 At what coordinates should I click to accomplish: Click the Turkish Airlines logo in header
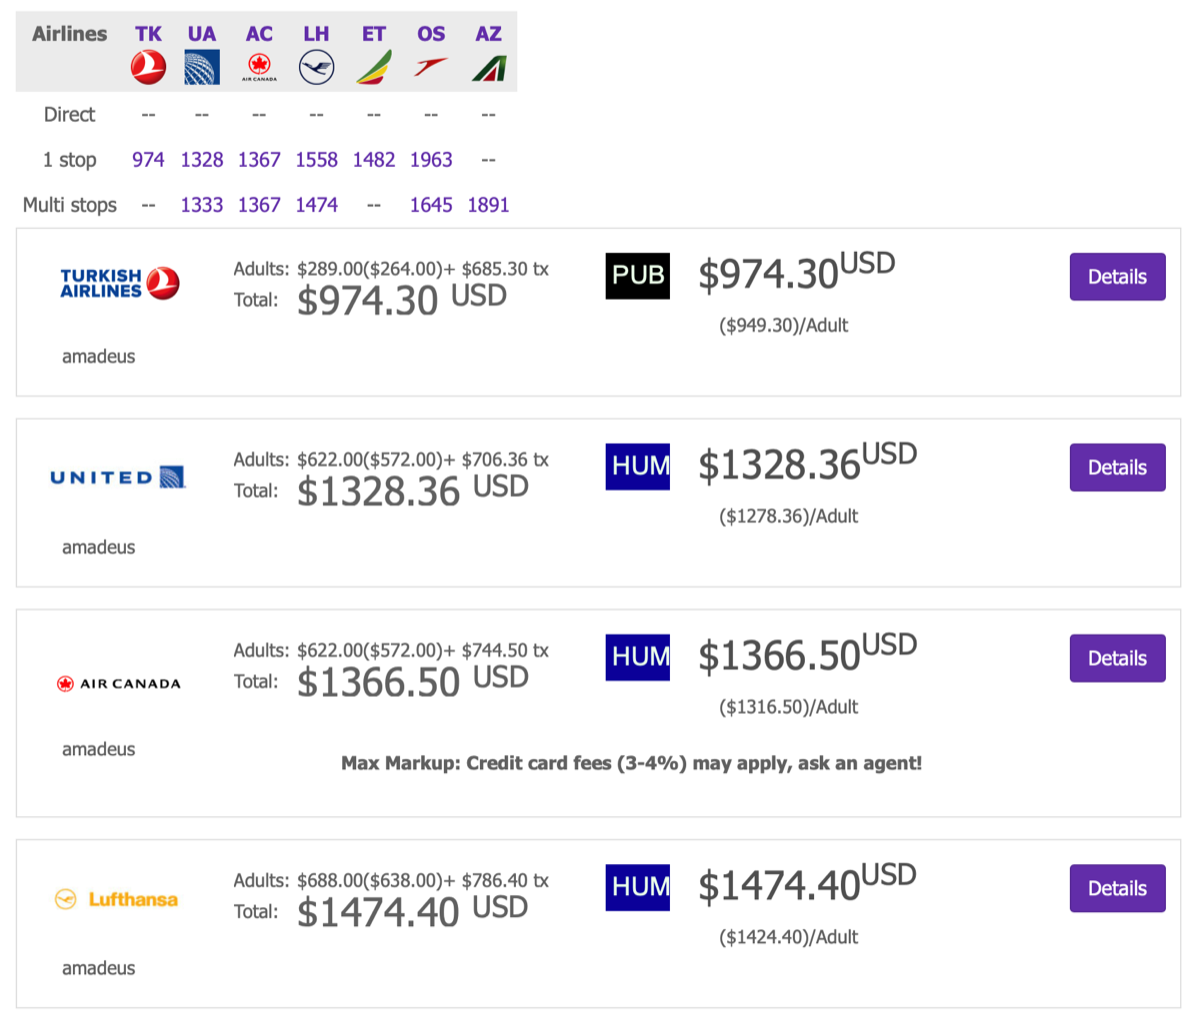148,68
